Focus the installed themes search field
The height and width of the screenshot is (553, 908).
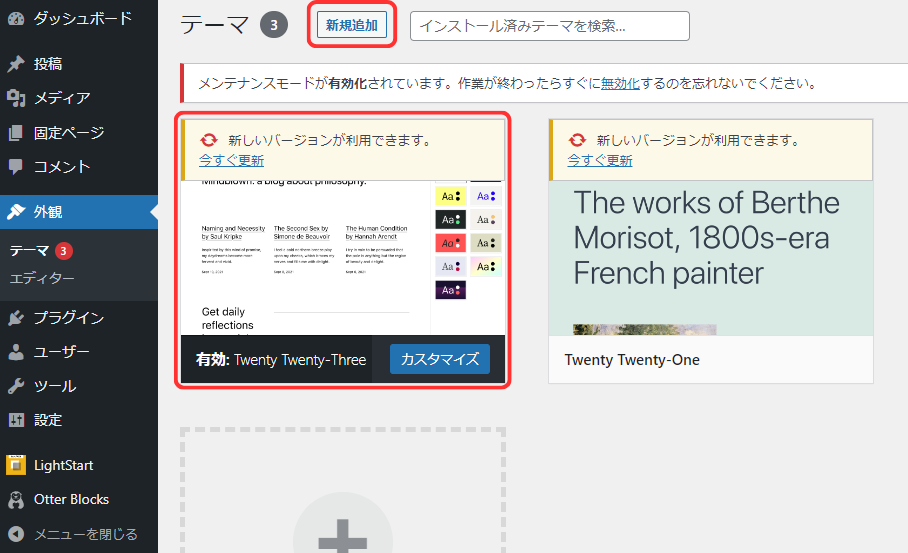click(550, 26)
